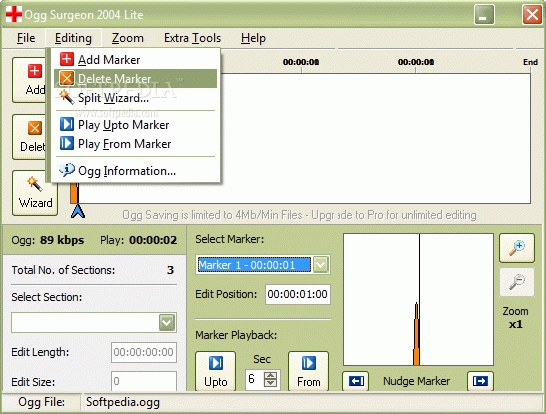
Task: Expand the Select Section dropdown arrow
Action: pyautogui.click(x=167, y=322)
